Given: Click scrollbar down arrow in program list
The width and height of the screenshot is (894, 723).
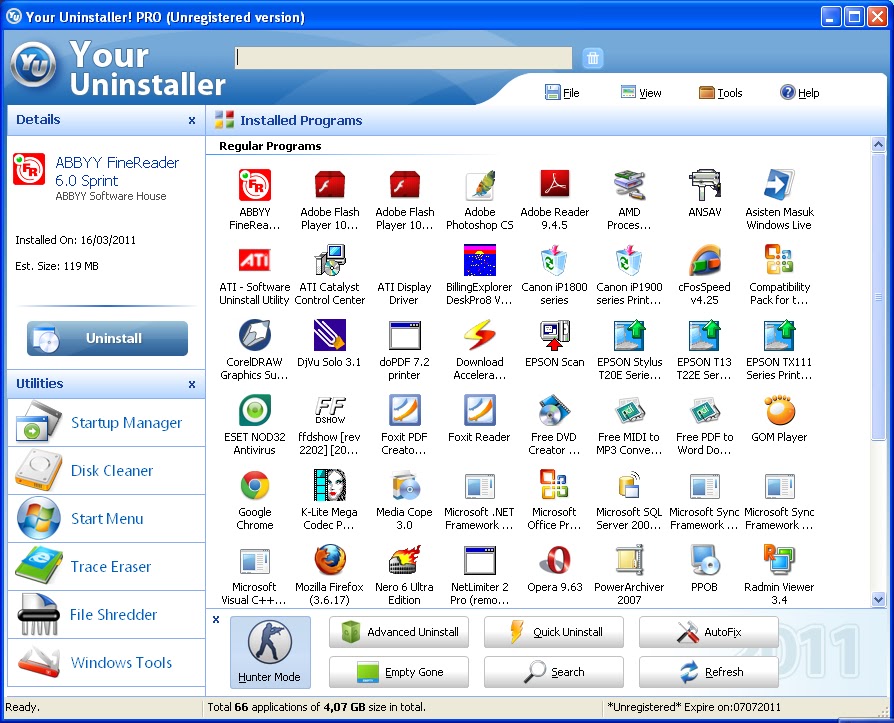Looking at the screenshot, I should 879,599.
